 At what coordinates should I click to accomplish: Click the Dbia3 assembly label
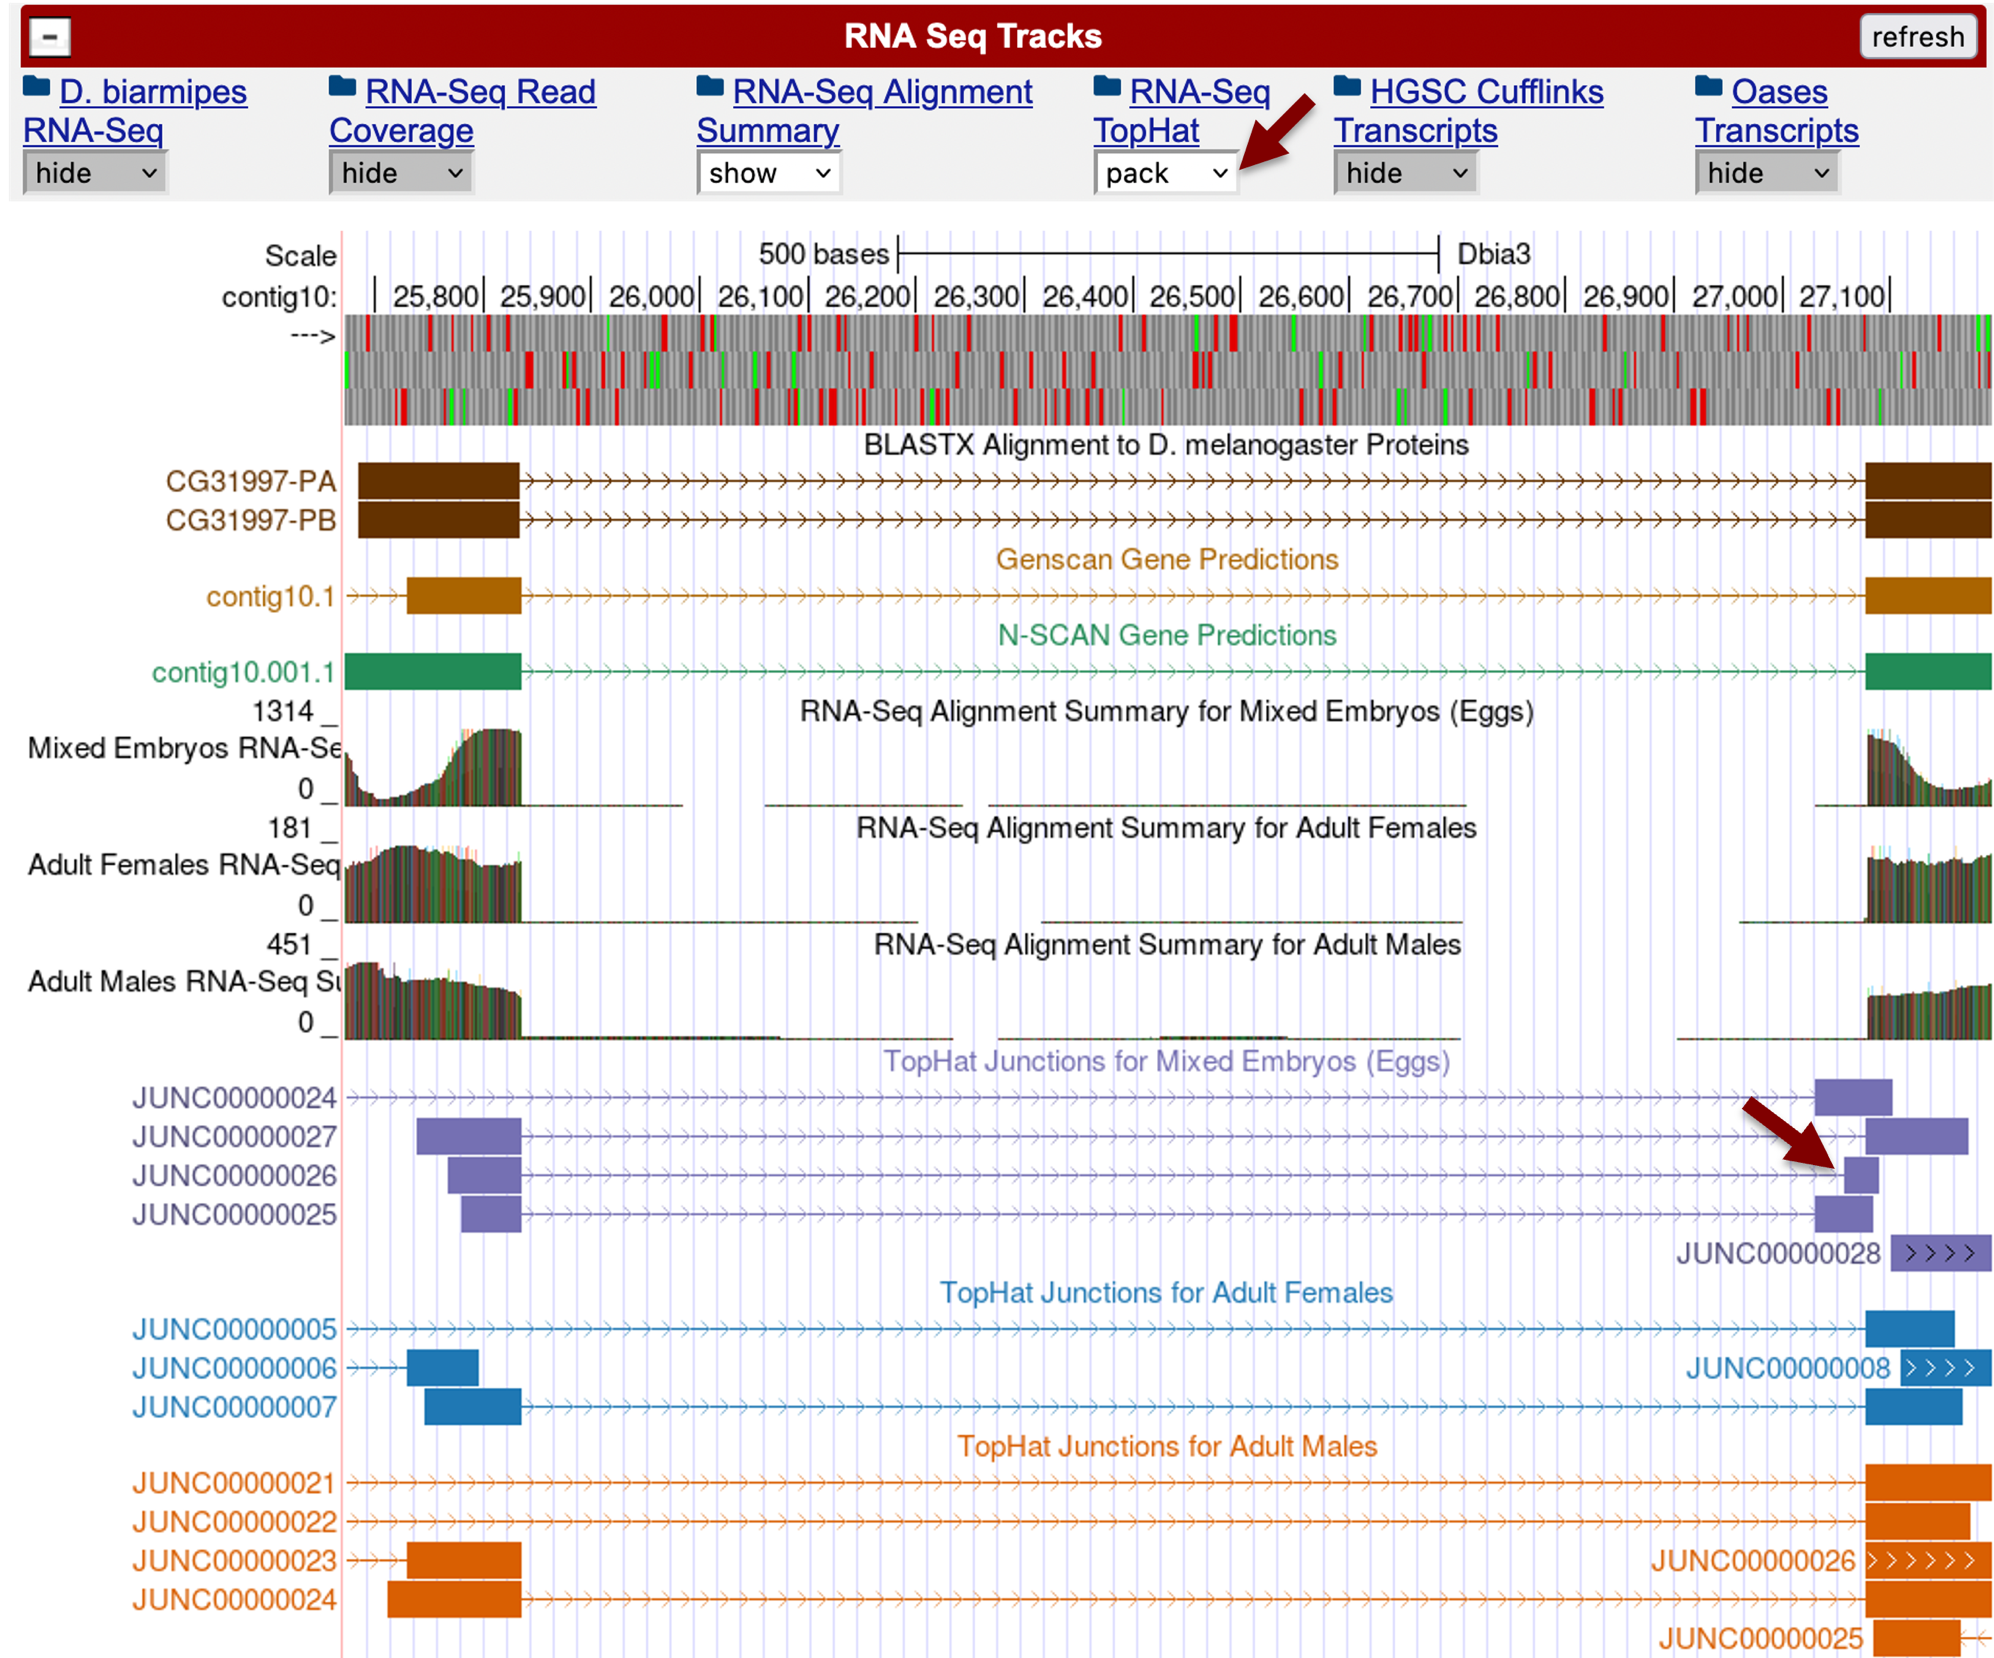coord(1493,254)
